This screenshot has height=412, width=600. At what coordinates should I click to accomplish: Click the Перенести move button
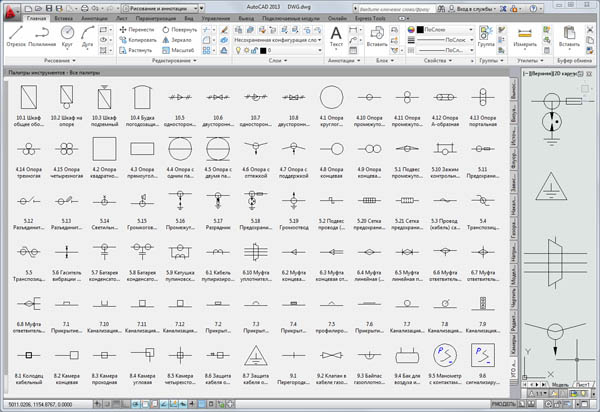[137, 29]
